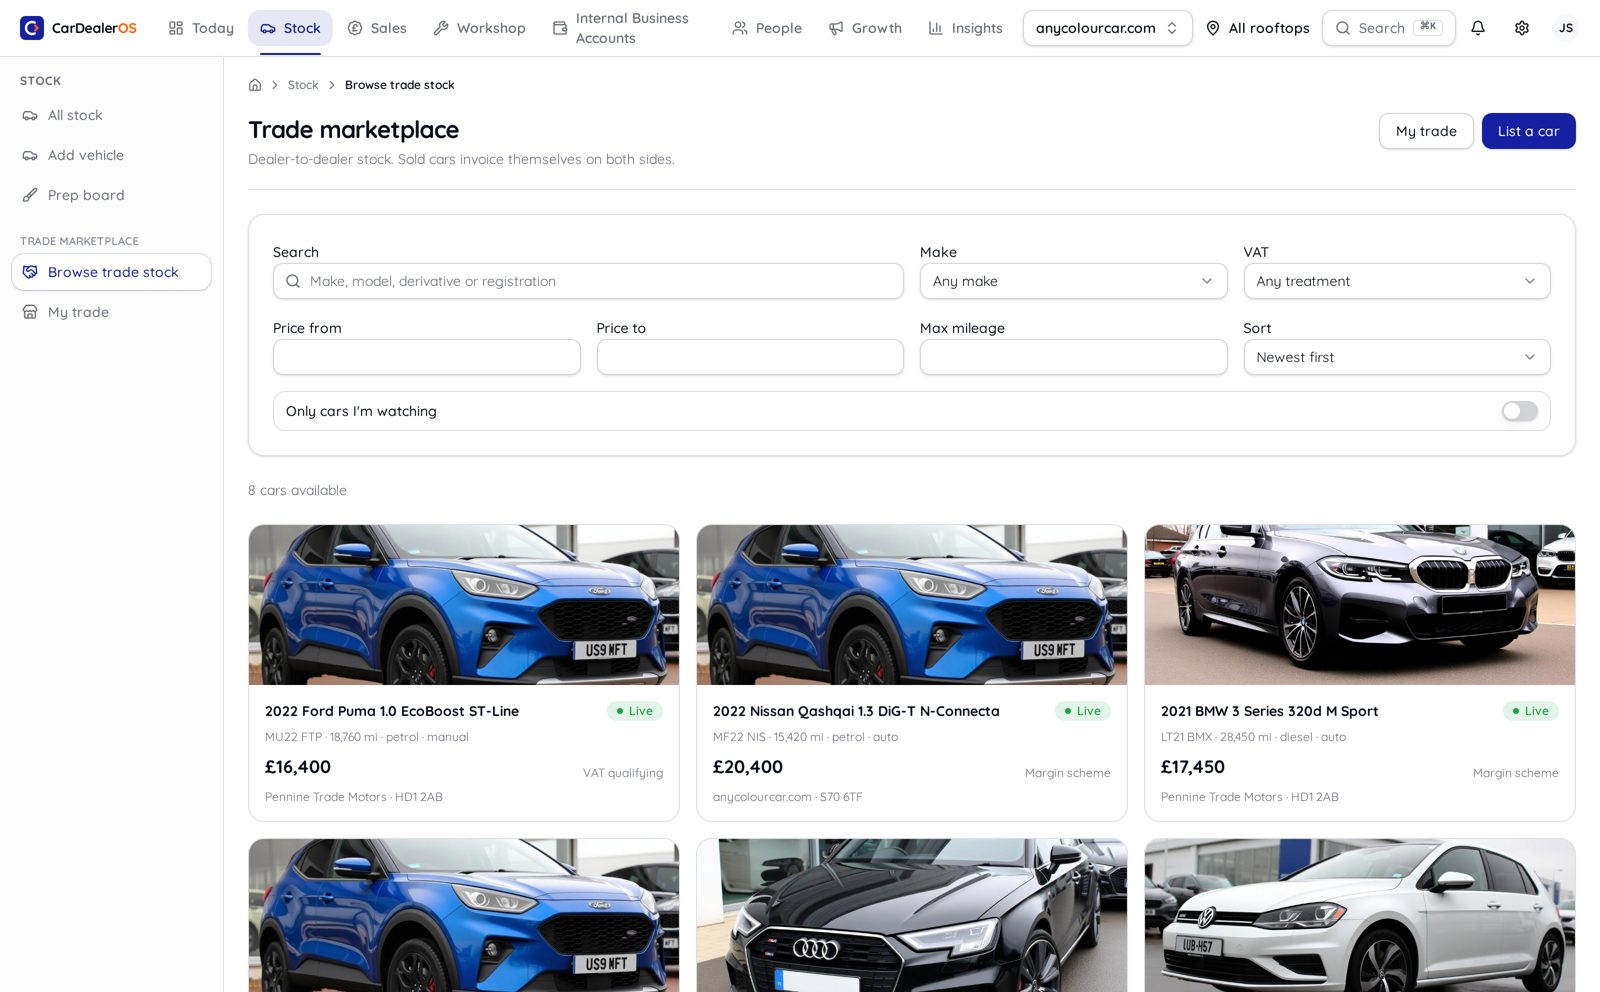Screen dimensions: 1600x992
Task: Click the Stock breadcrumb link
Action: point(303,85)
